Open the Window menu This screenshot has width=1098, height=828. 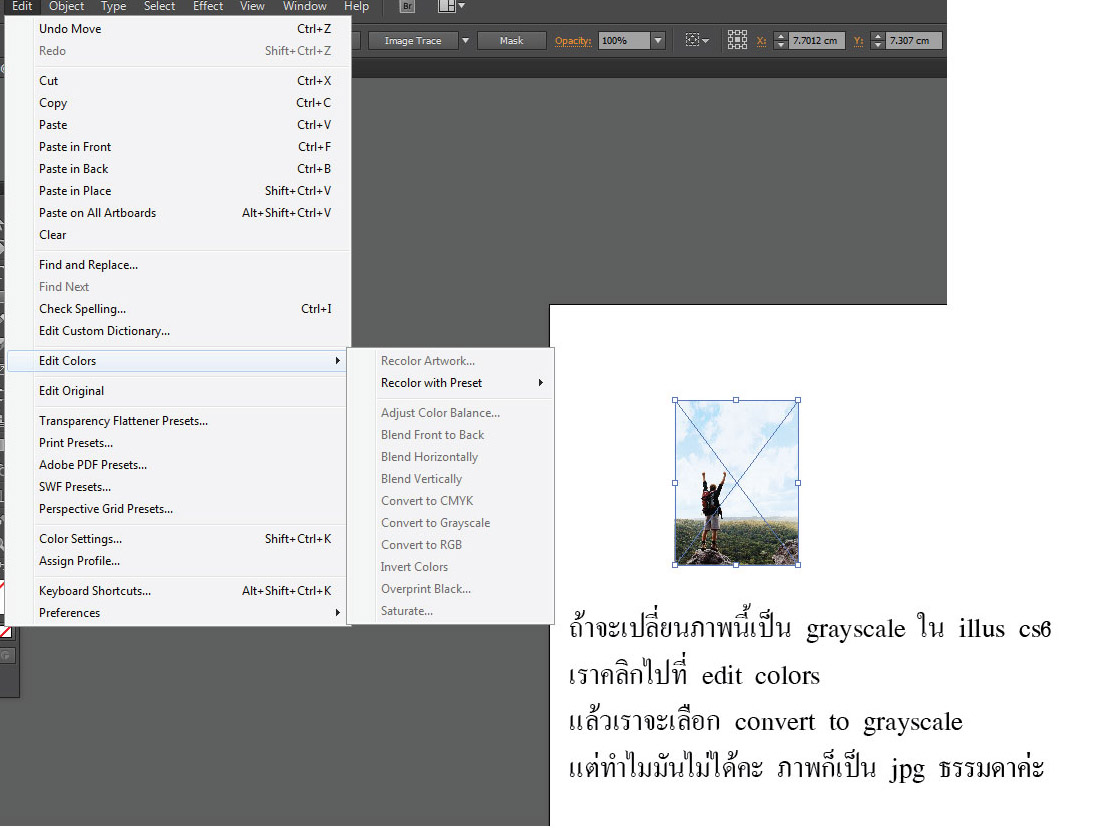[x=304, y=6]
